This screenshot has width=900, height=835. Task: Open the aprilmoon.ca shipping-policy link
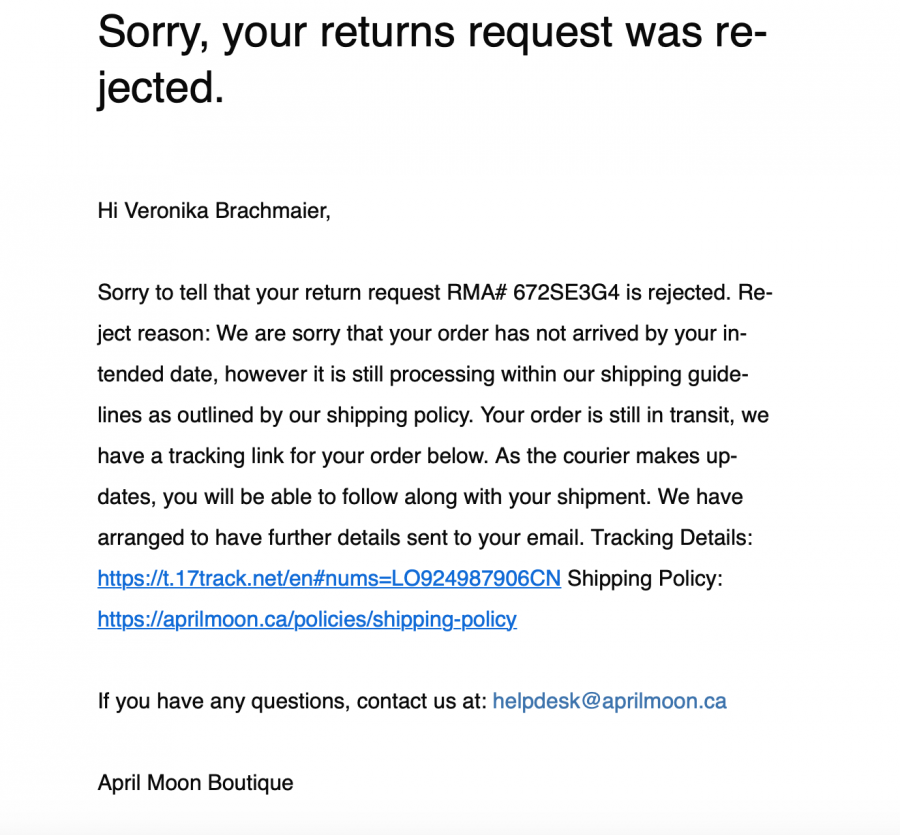pos(307,619)
